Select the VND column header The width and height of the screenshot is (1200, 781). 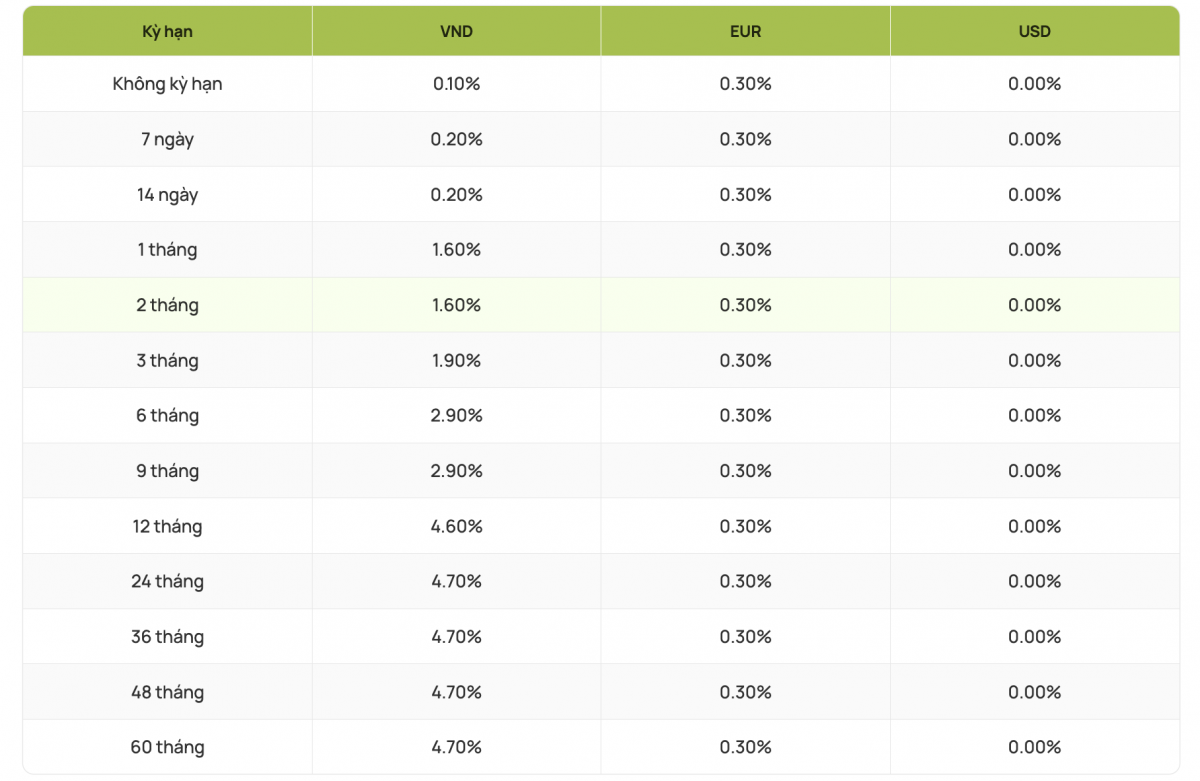456,31
